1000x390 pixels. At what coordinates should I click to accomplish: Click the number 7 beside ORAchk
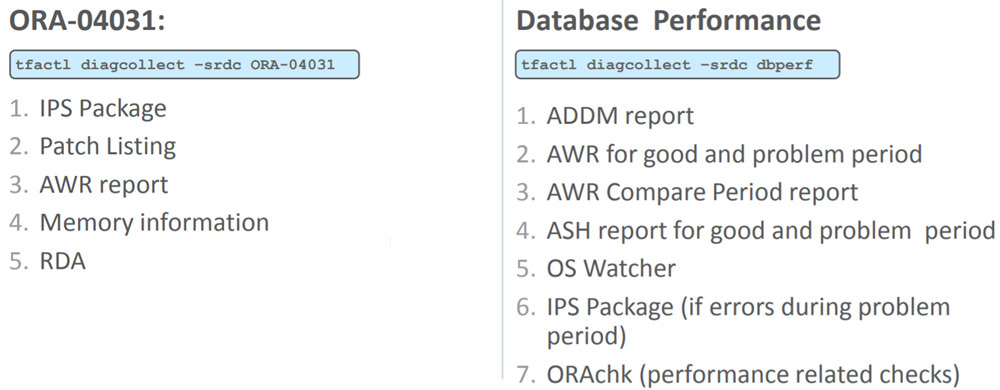(526, 375)
